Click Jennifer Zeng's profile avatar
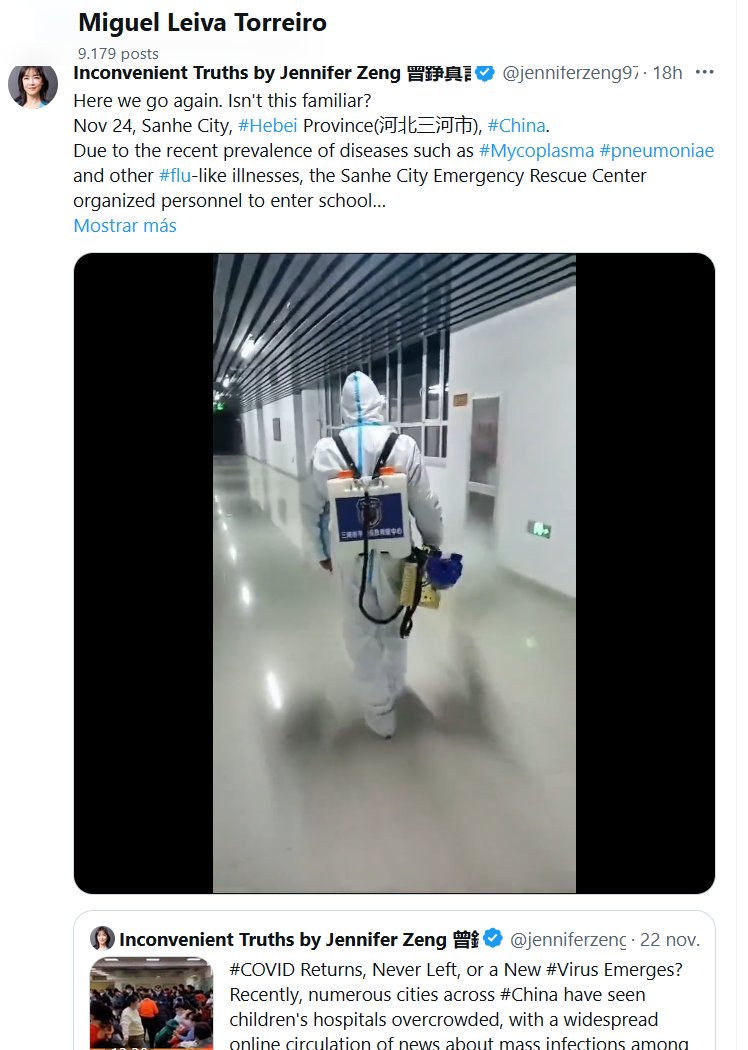This screenshot has height=1050, width=748. click(32, 86)
